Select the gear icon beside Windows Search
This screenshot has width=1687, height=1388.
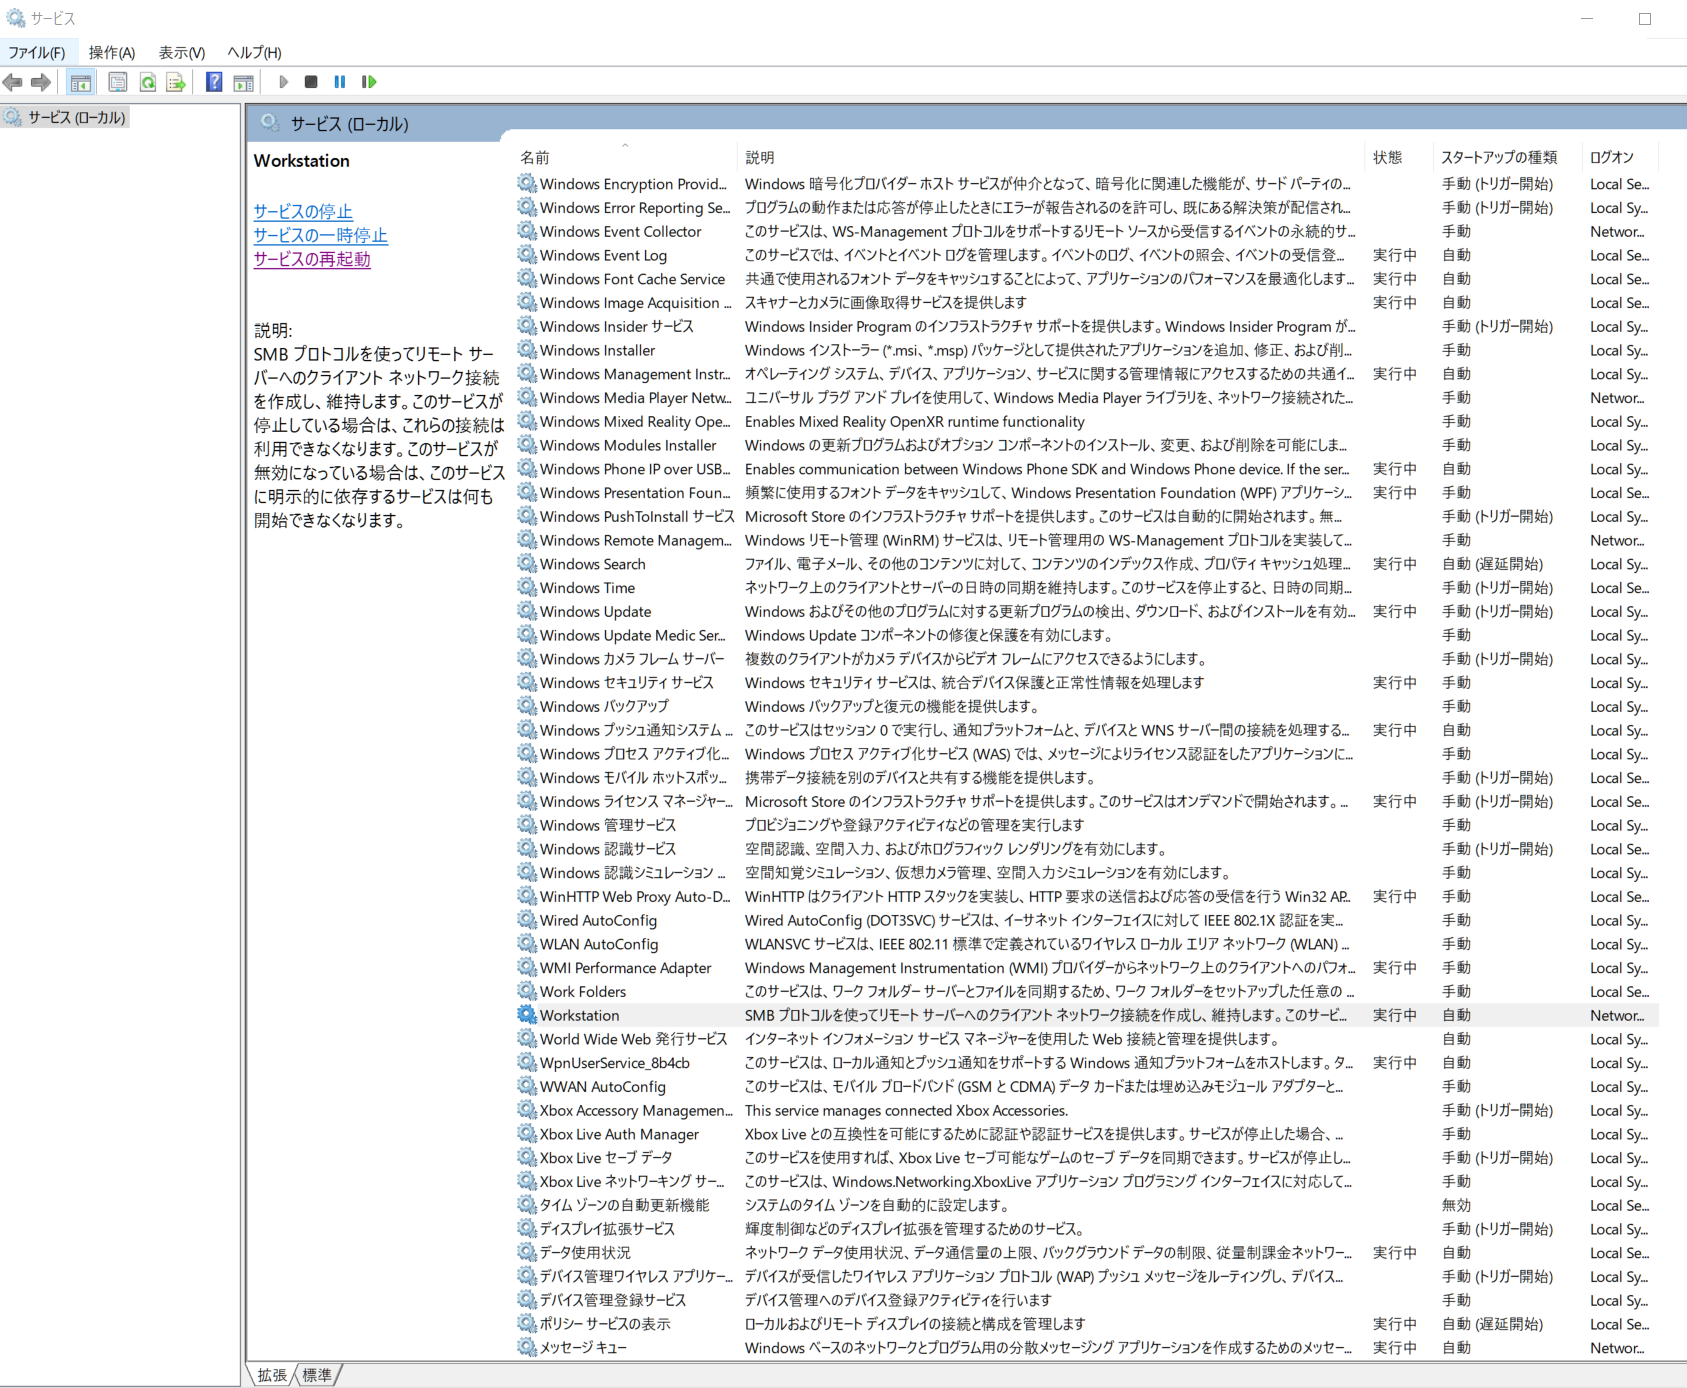tap(527, 563)
